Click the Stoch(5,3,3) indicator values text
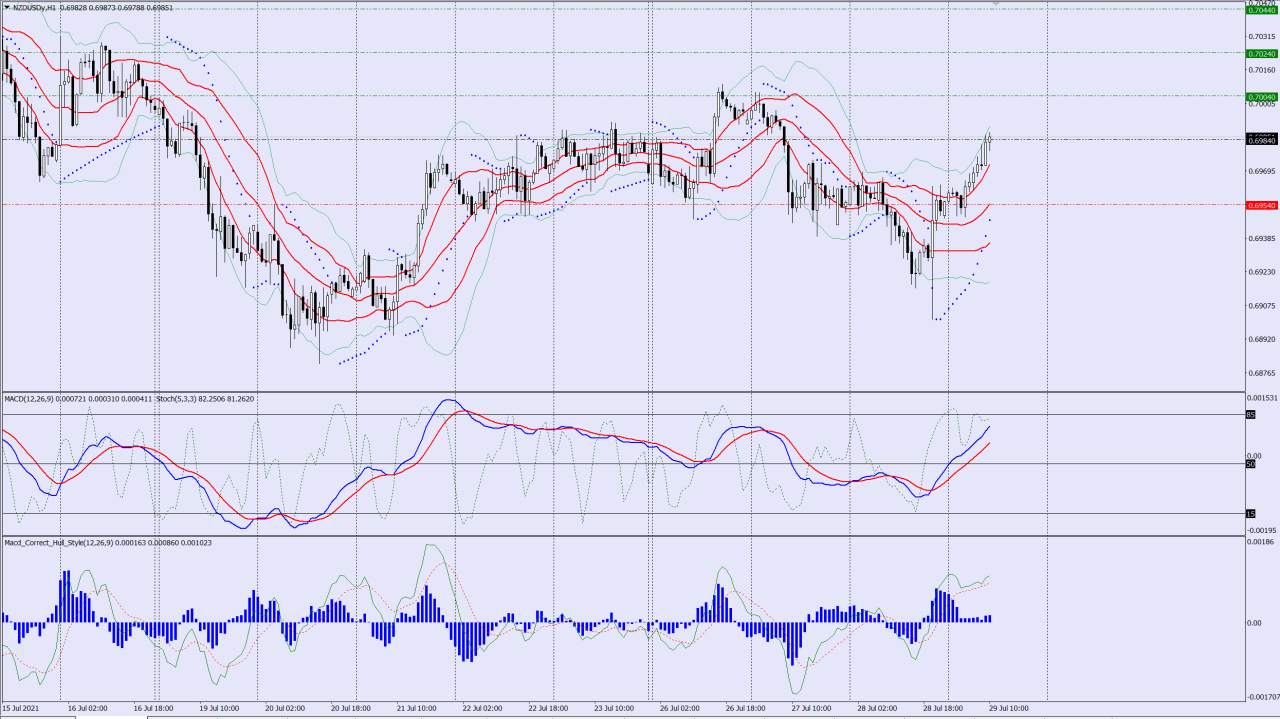This screenshot has height=719, width=1280. (206, 399)
